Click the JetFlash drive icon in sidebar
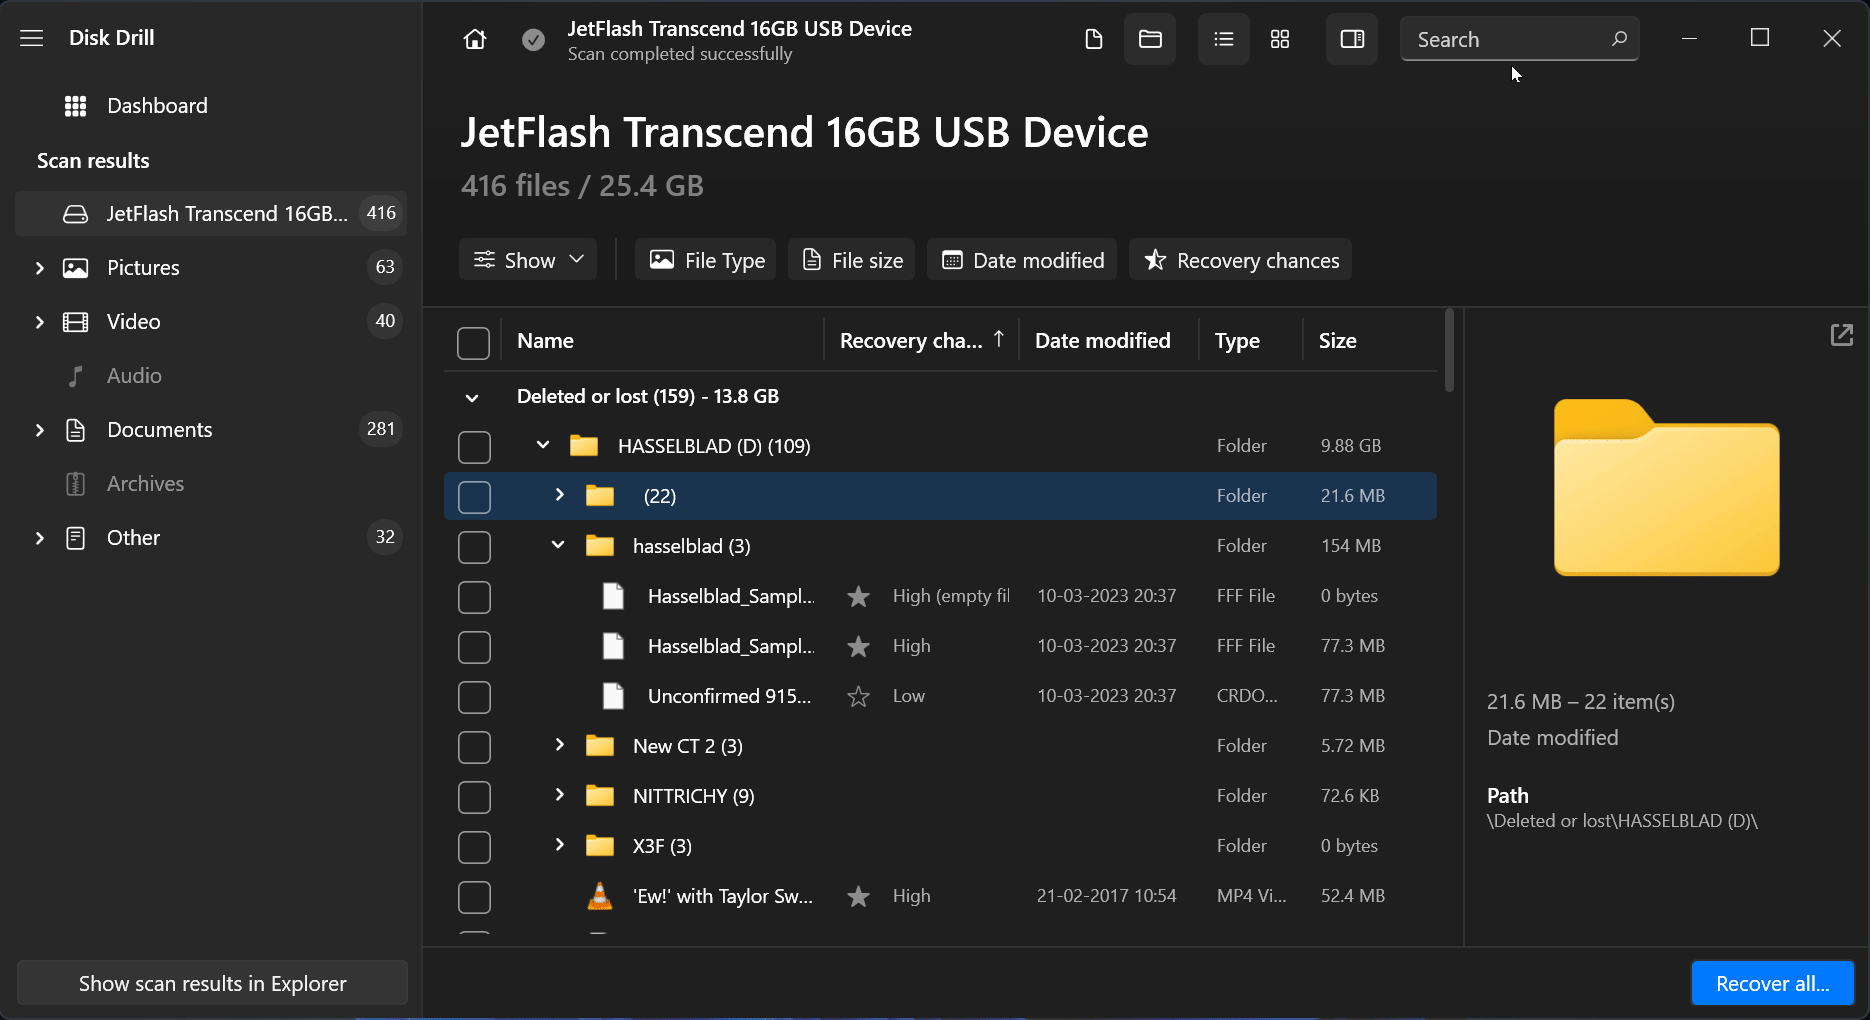 pos(76,214)
